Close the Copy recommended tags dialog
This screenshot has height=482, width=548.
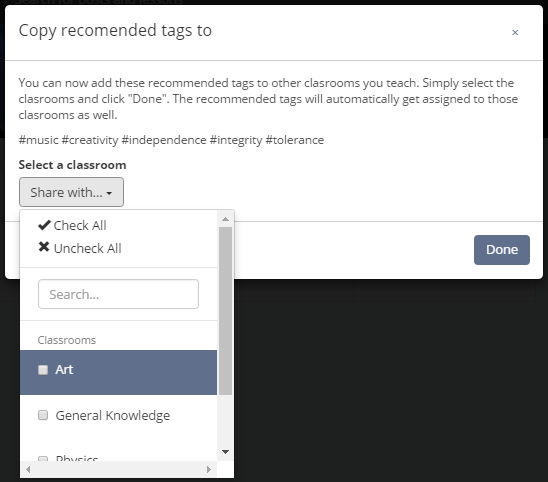click(x=515, y=33)
